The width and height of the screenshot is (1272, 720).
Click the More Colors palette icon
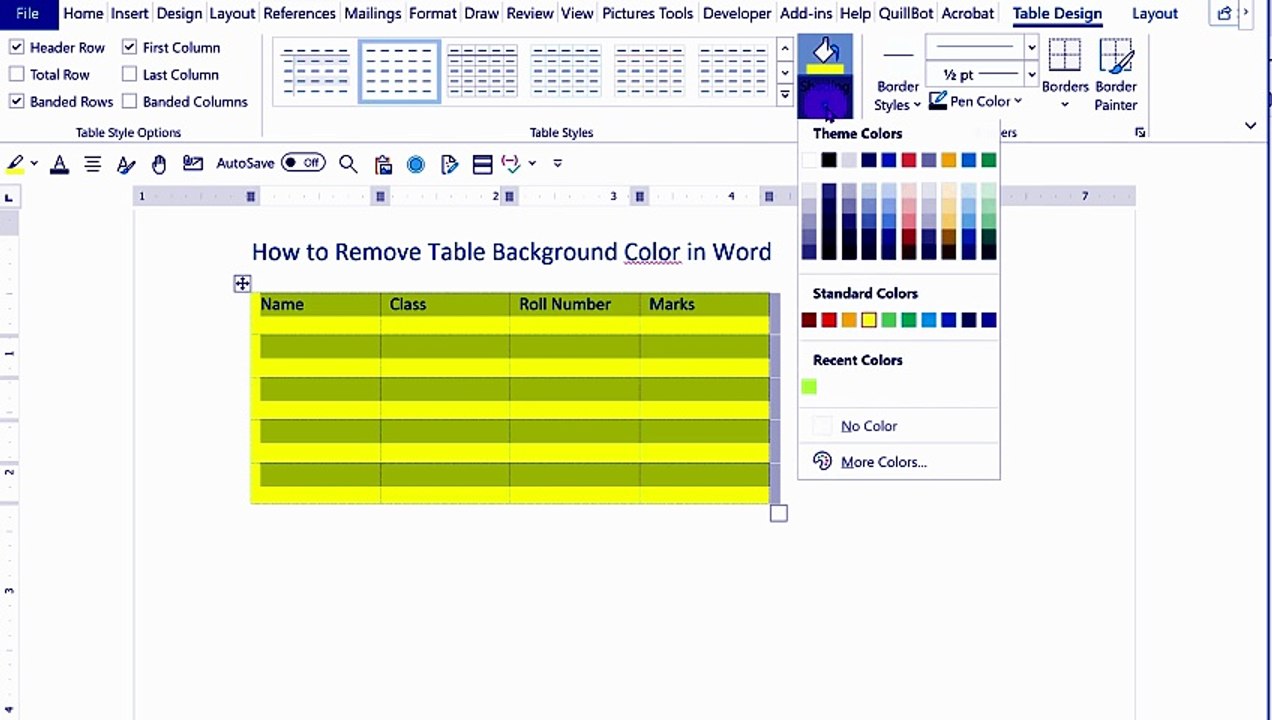(x=822, y=461)
